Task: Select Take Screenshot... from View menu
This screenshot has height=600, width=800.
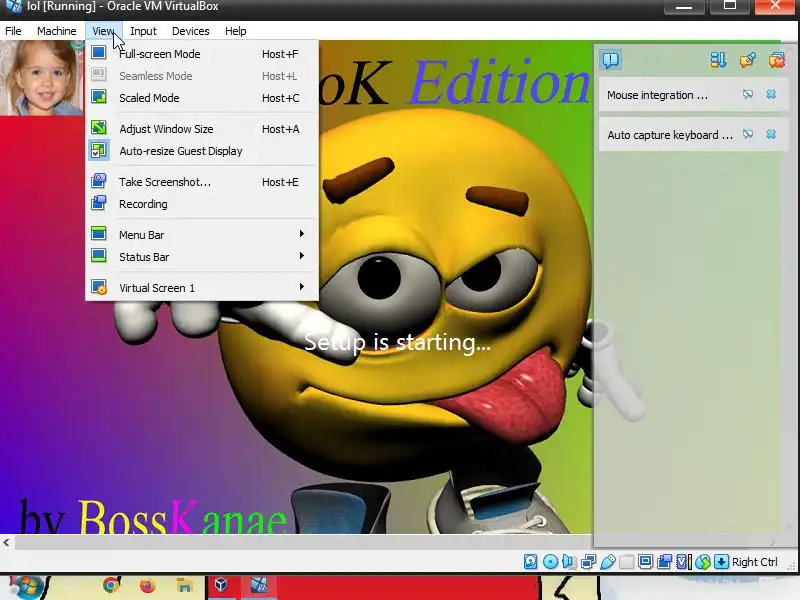Action: point(202,182)
